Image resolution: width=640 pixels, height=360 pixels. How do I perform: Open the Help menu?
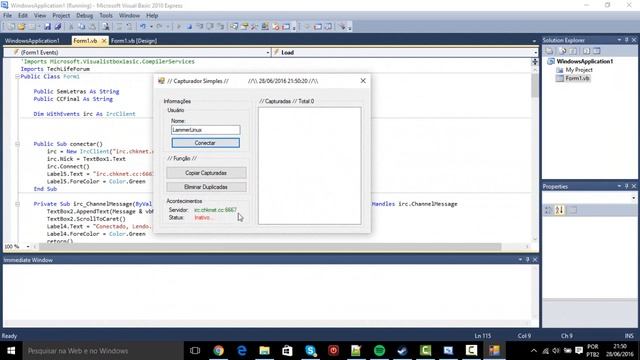coord(152,16)
